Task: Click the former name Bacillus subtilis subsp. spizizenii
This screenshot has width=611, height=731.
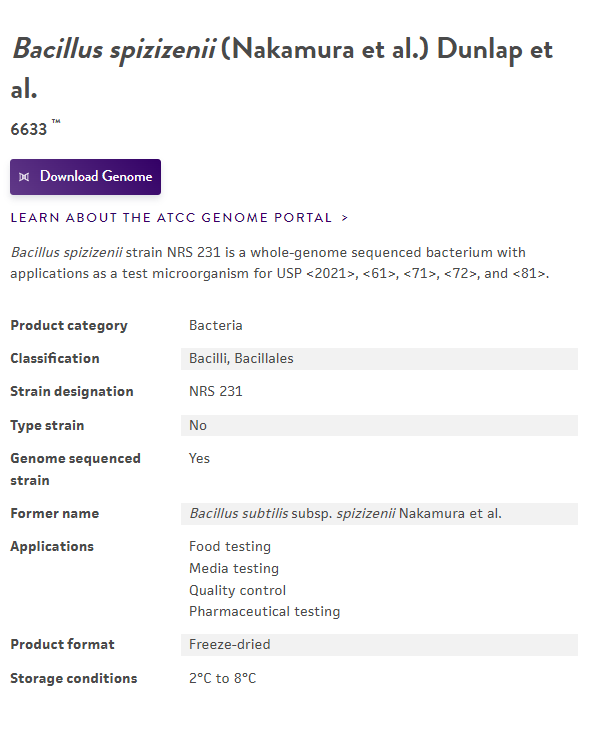Action: [345, 513]
